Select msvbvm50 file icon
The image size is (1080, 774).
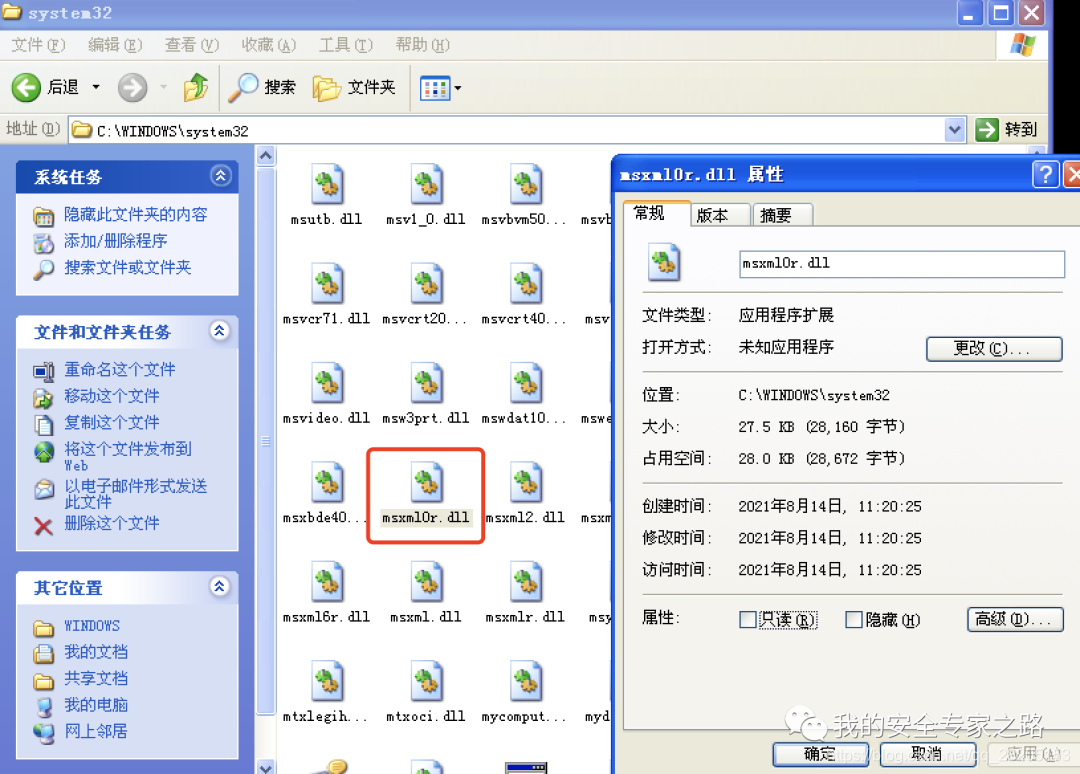(x=526, y=185)
